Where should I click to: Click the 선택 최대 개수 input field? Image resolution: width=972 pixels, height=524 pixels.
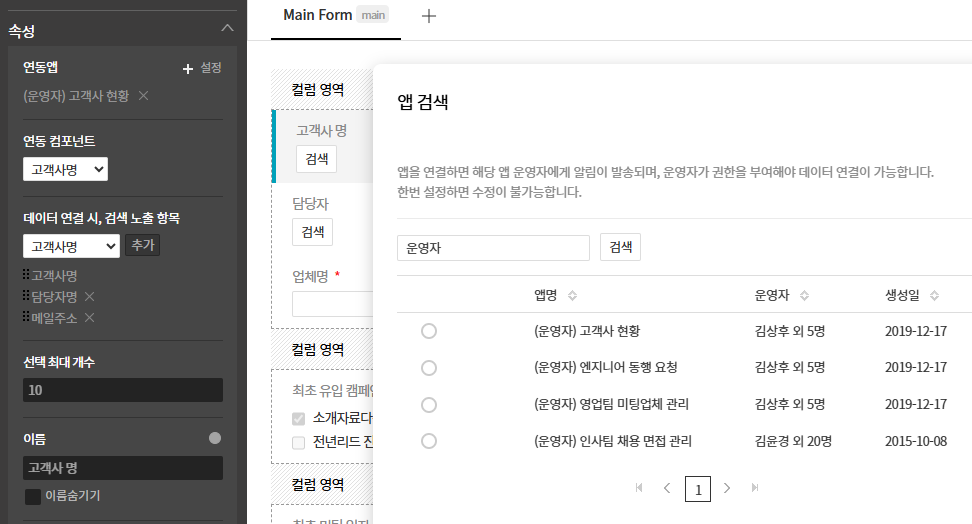click(122, 390)
